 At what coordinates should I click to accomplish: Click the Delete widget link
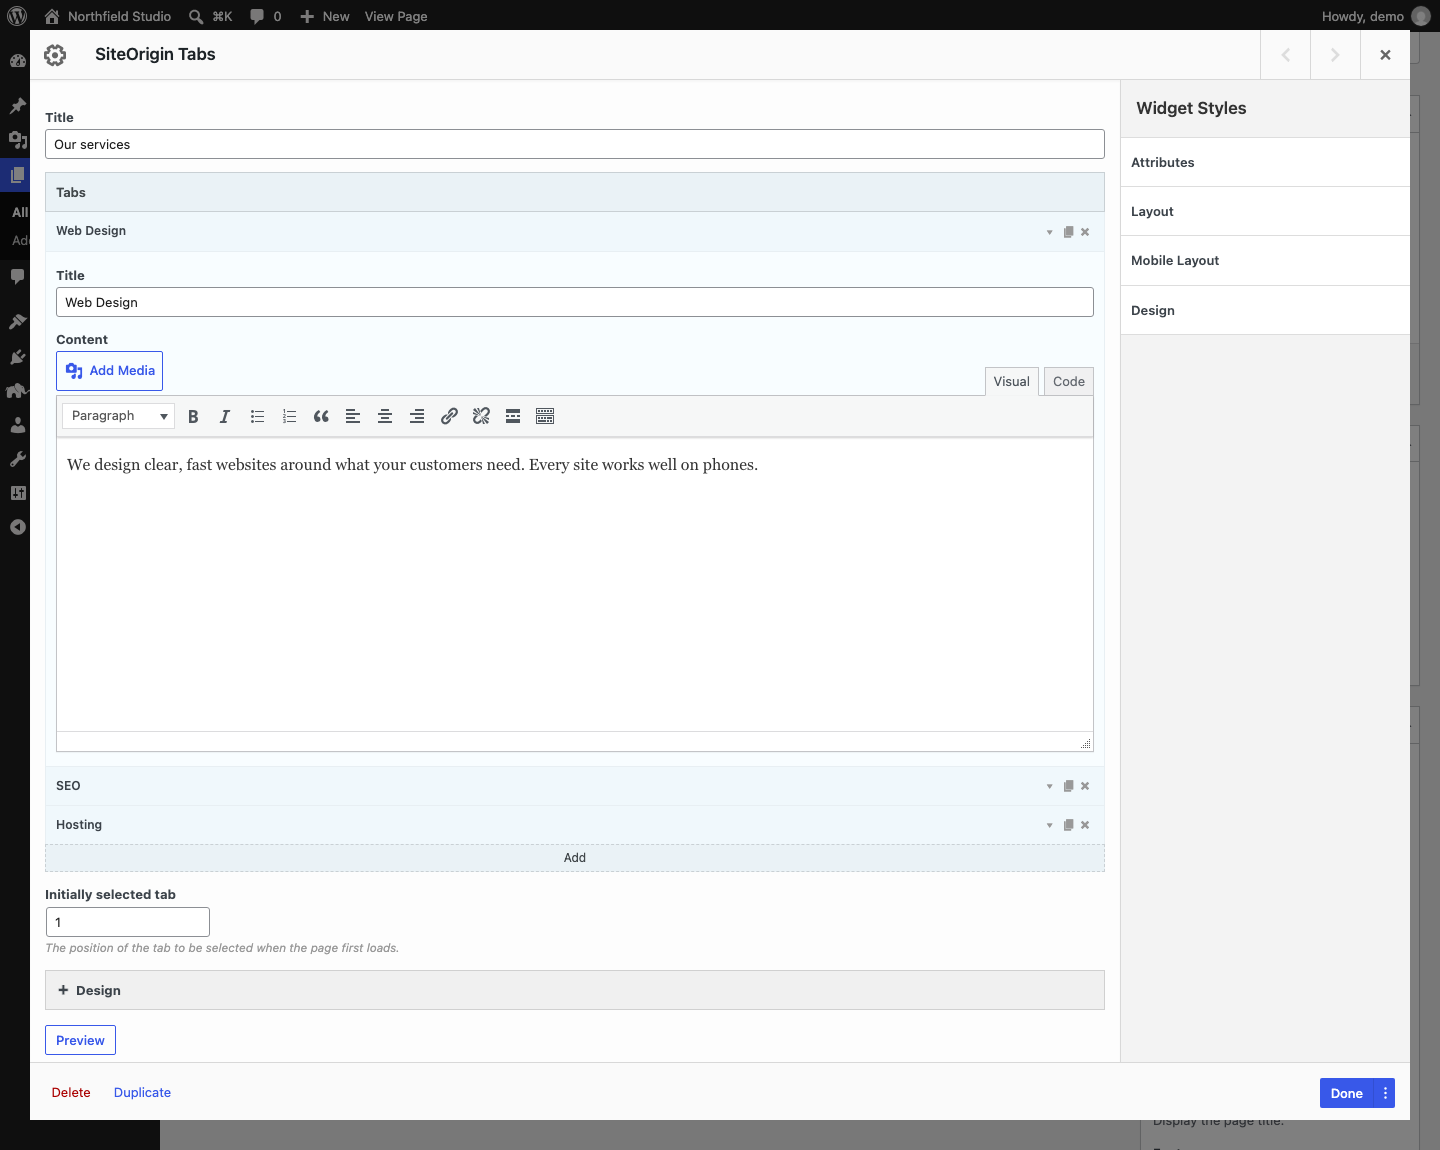[x=71, y=1093]
